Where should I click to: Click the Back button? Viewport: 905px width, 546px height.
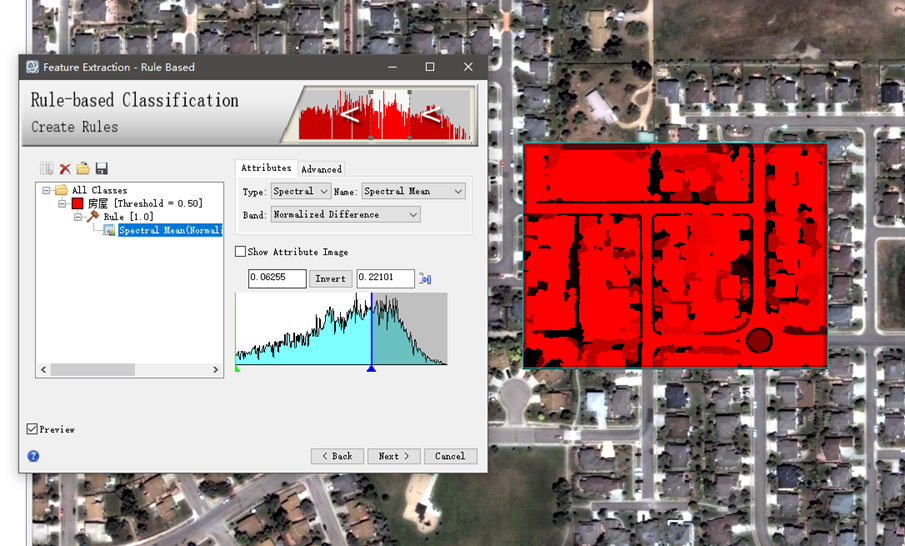338,456
